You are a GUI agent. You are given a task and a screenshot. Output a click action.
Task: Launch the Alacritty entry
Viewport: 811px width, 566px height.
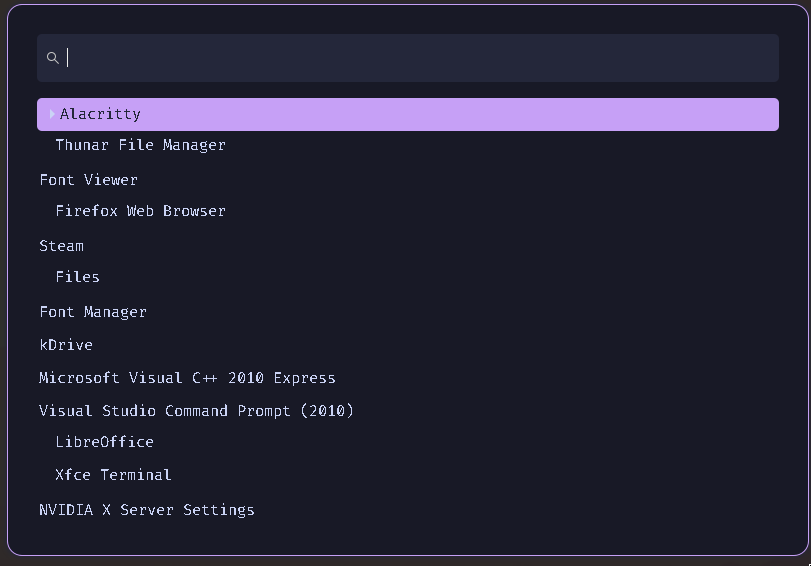[100, 114]
